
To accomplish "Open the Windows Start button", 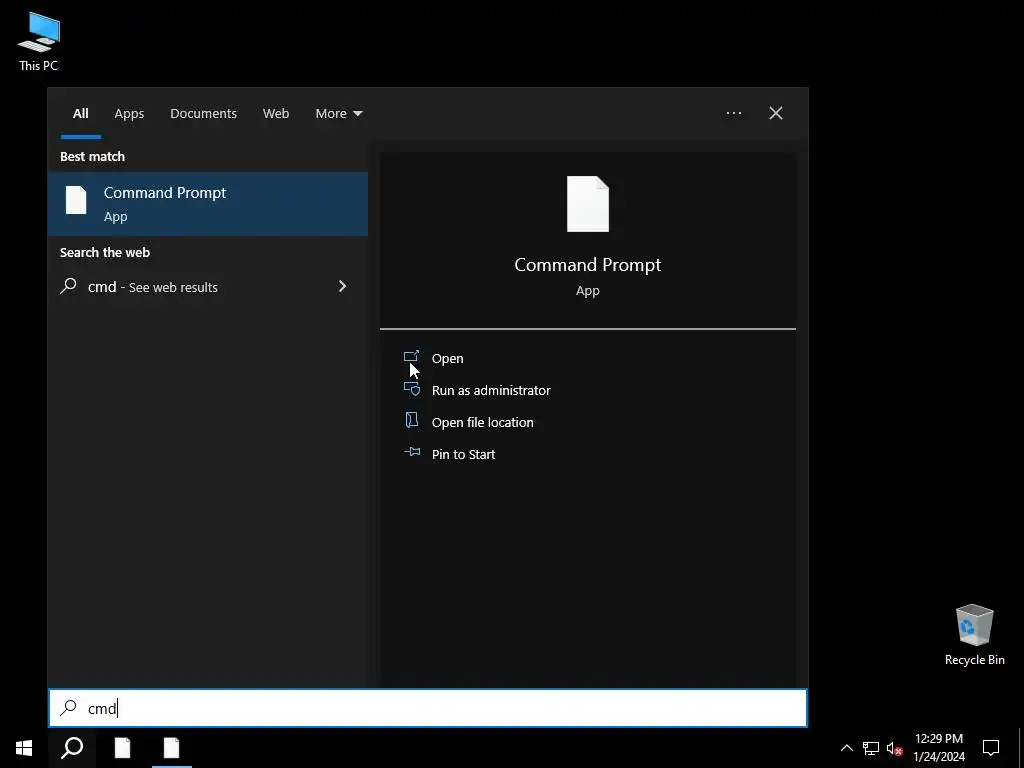I will [x=24, y=748].
